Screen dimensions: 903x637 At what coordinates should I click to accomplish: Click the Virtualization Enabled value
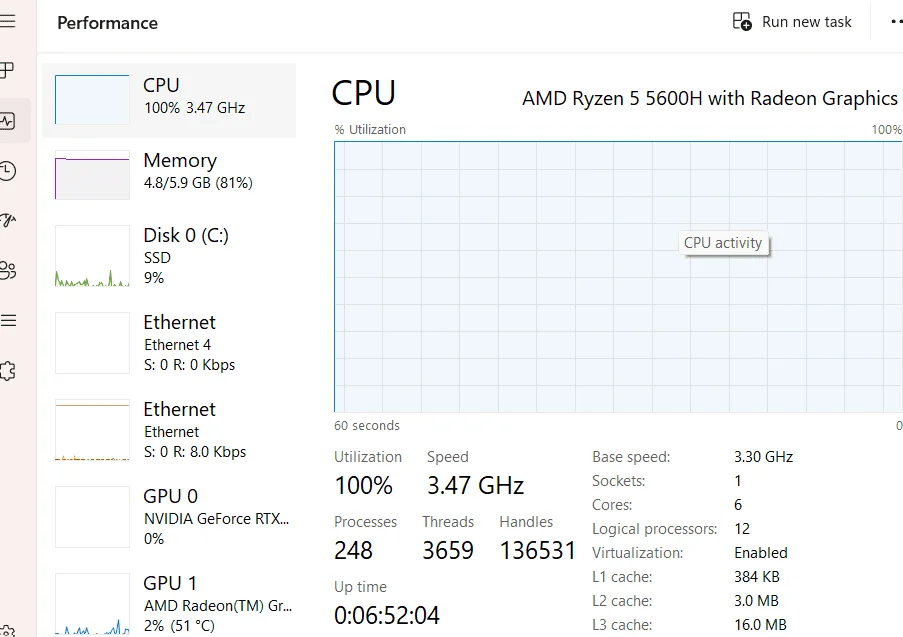[x=761, y=553]
